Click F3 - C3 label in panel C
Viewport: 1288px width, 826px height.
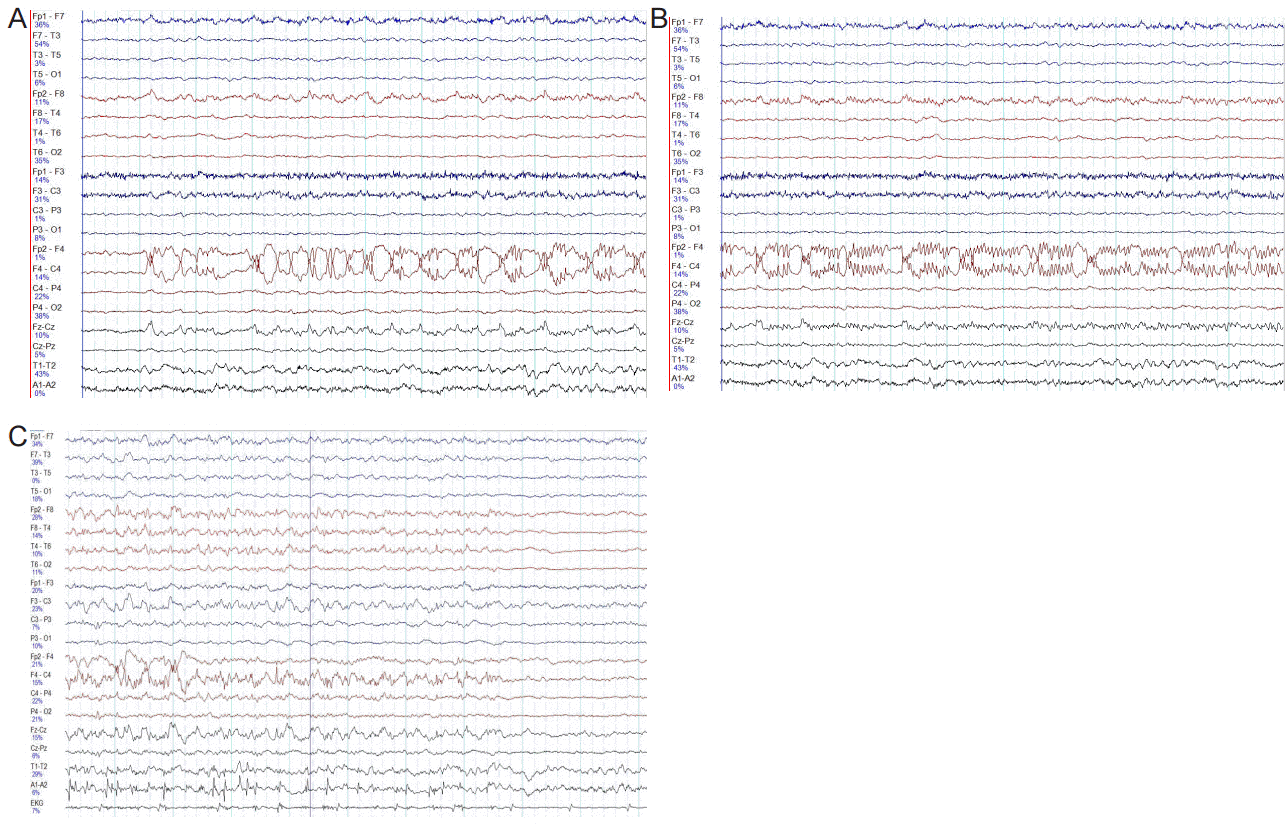pyautogui.click(x=42, y=601)
